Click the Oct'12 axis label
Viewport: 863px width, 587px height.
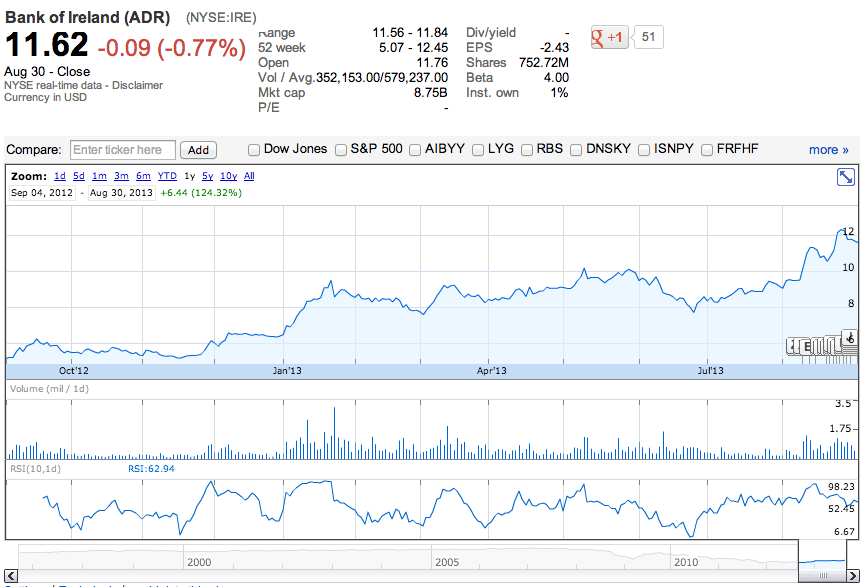tap(74, 371)
